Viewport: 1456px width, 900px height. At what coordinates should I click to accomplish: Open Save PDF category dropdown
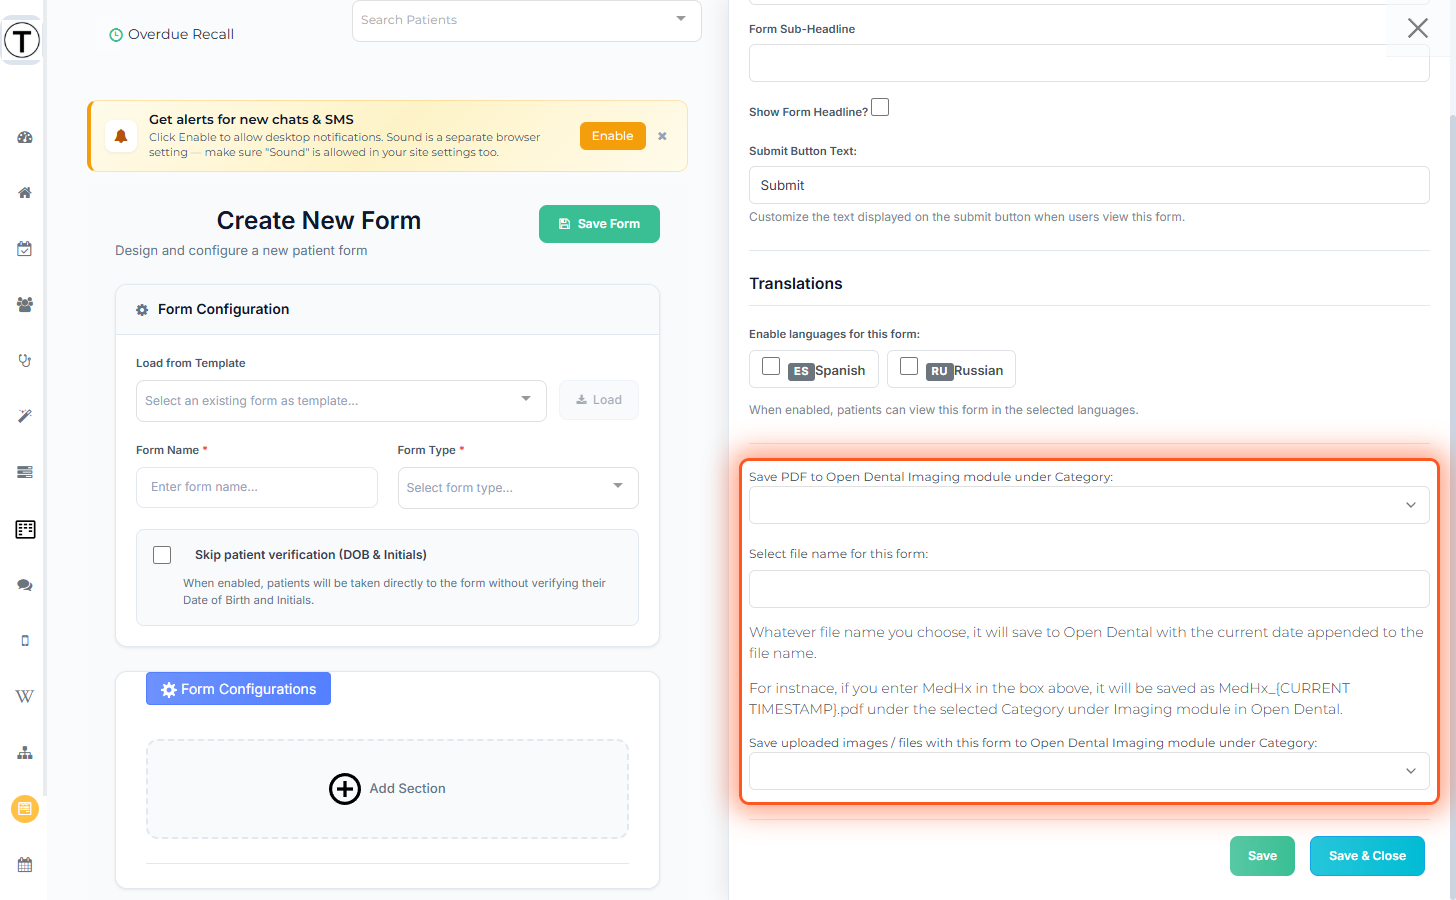[x=1089, y=505]
